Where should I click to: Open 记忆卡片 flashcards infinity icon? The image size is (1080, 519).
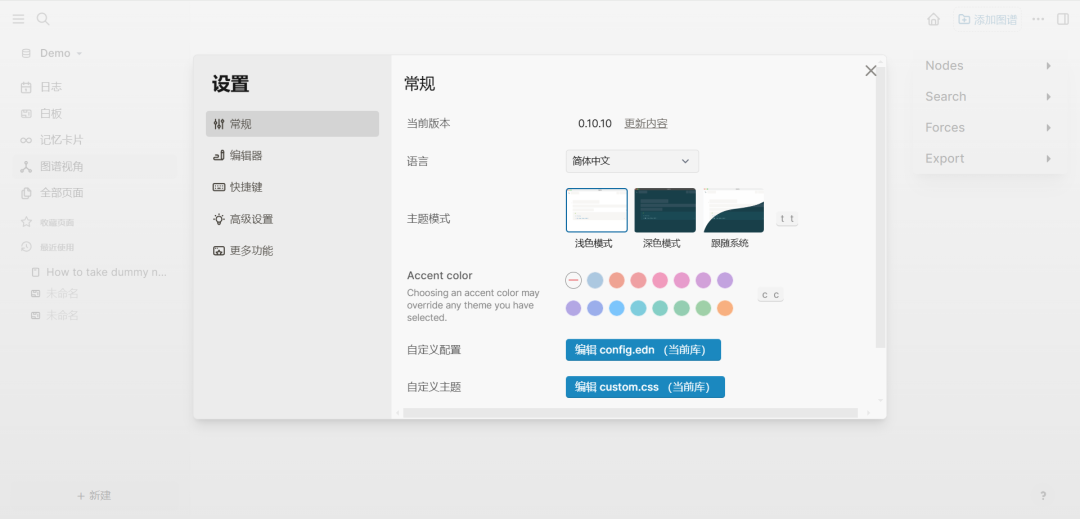click(26, 140)
